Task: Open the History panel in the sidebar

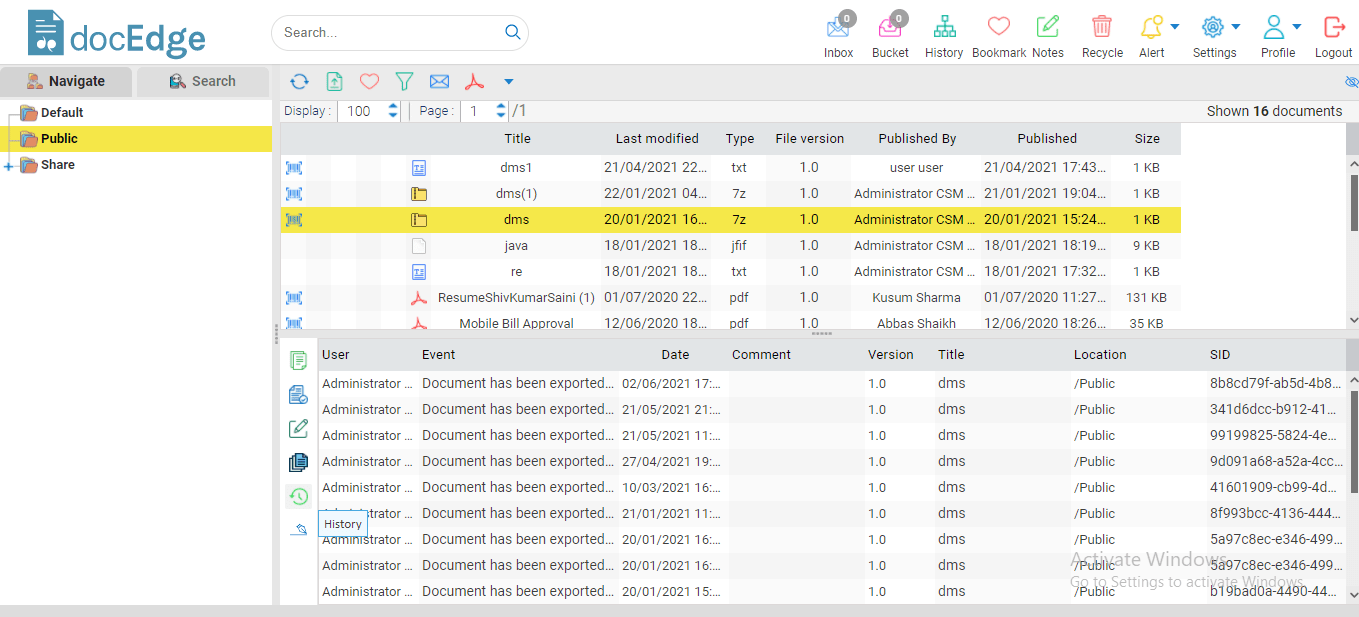Action: [x=298, y=495]
